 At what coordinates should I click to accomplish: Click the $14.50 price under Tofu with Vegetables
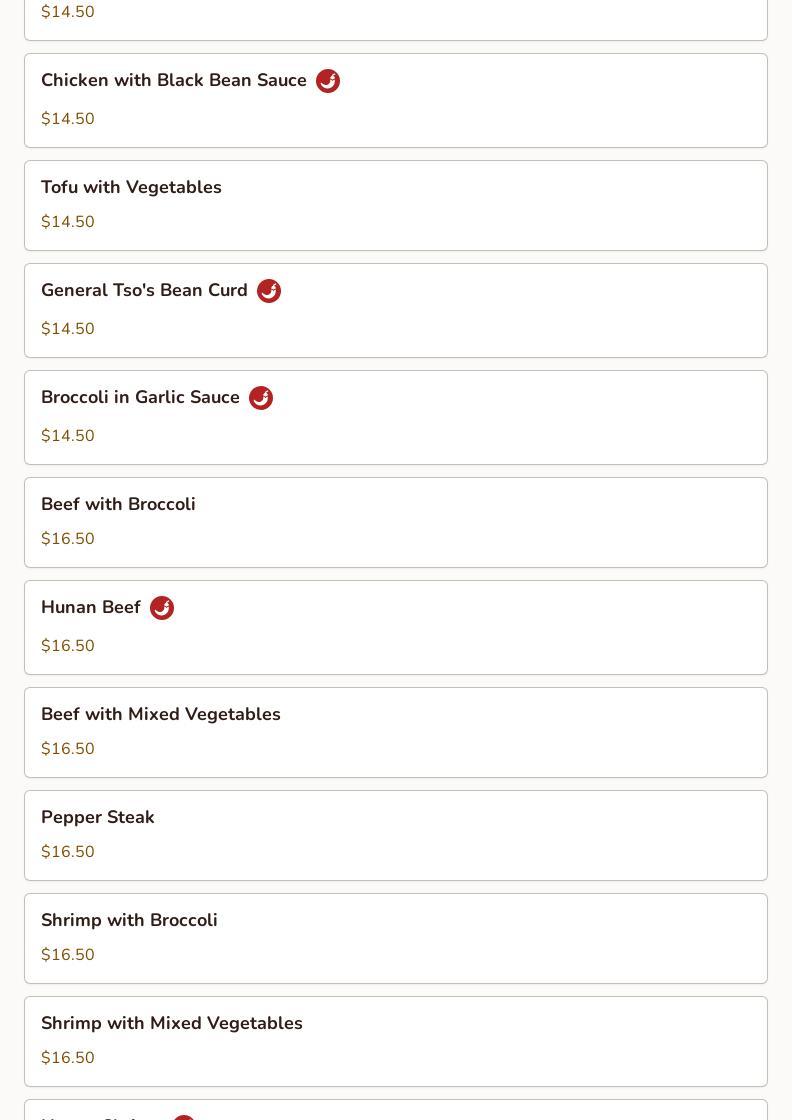coord(68,222)
